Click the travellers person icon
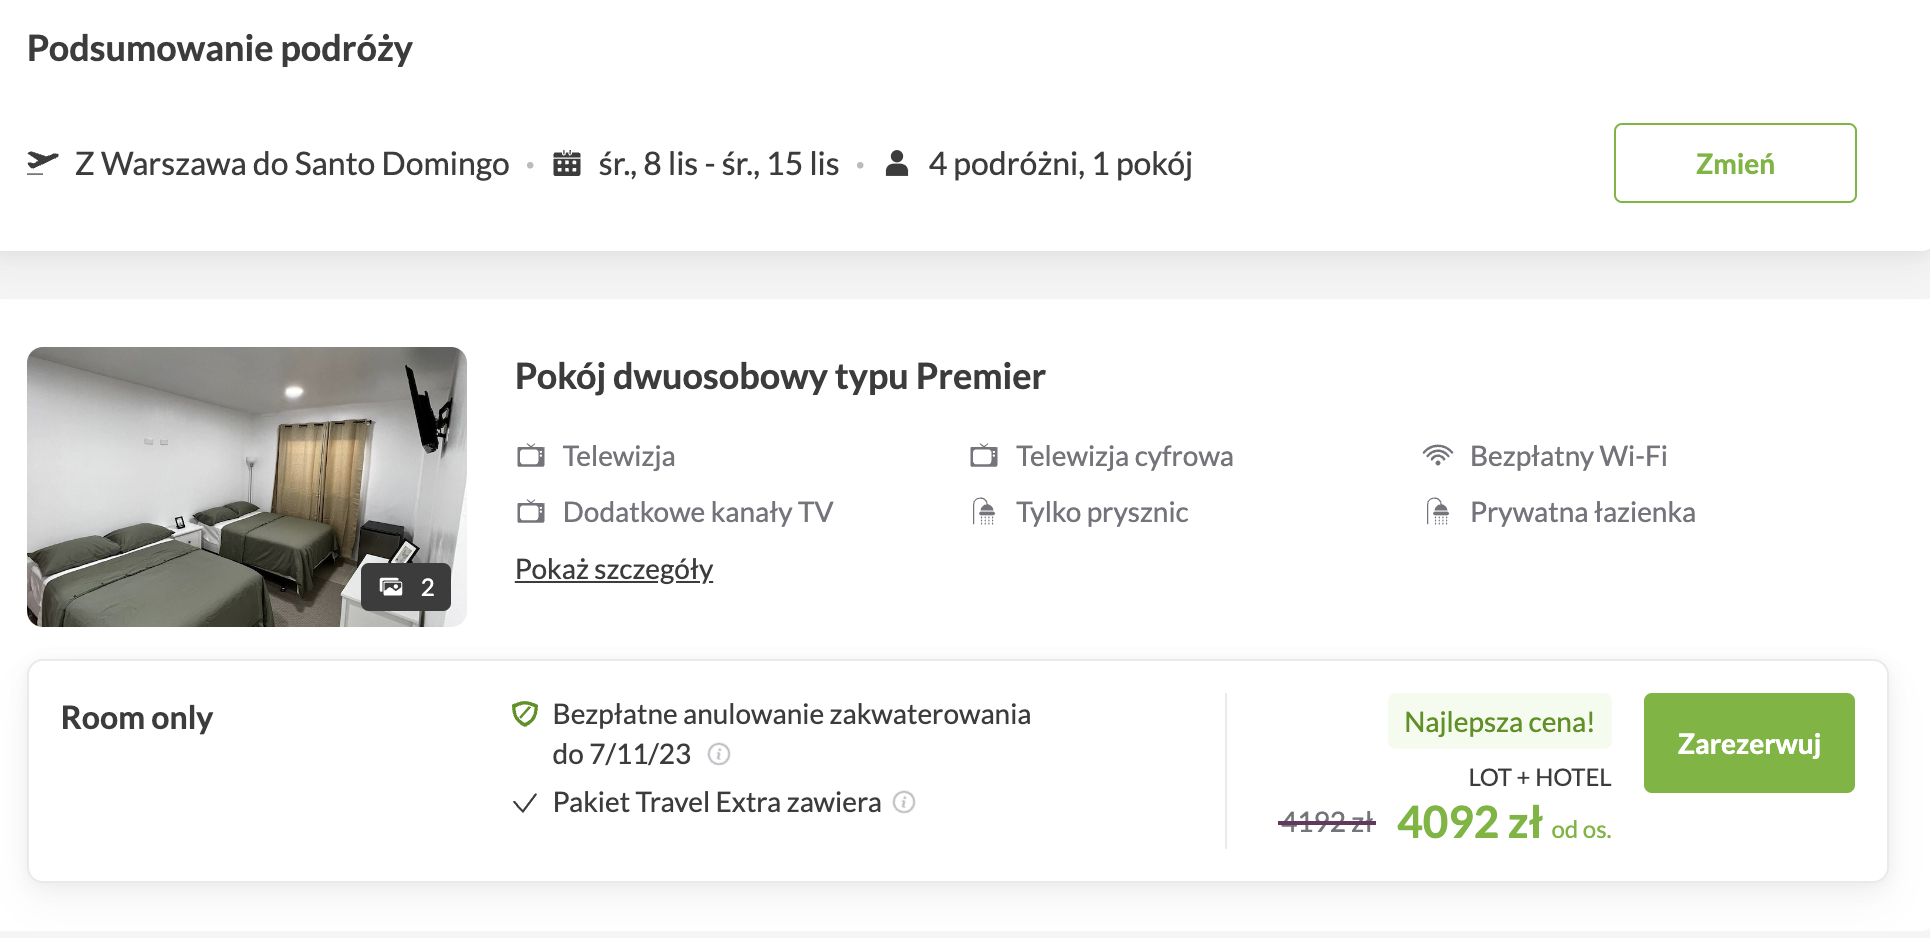Viewport: 1930px width, 938px height. (897, 163)
